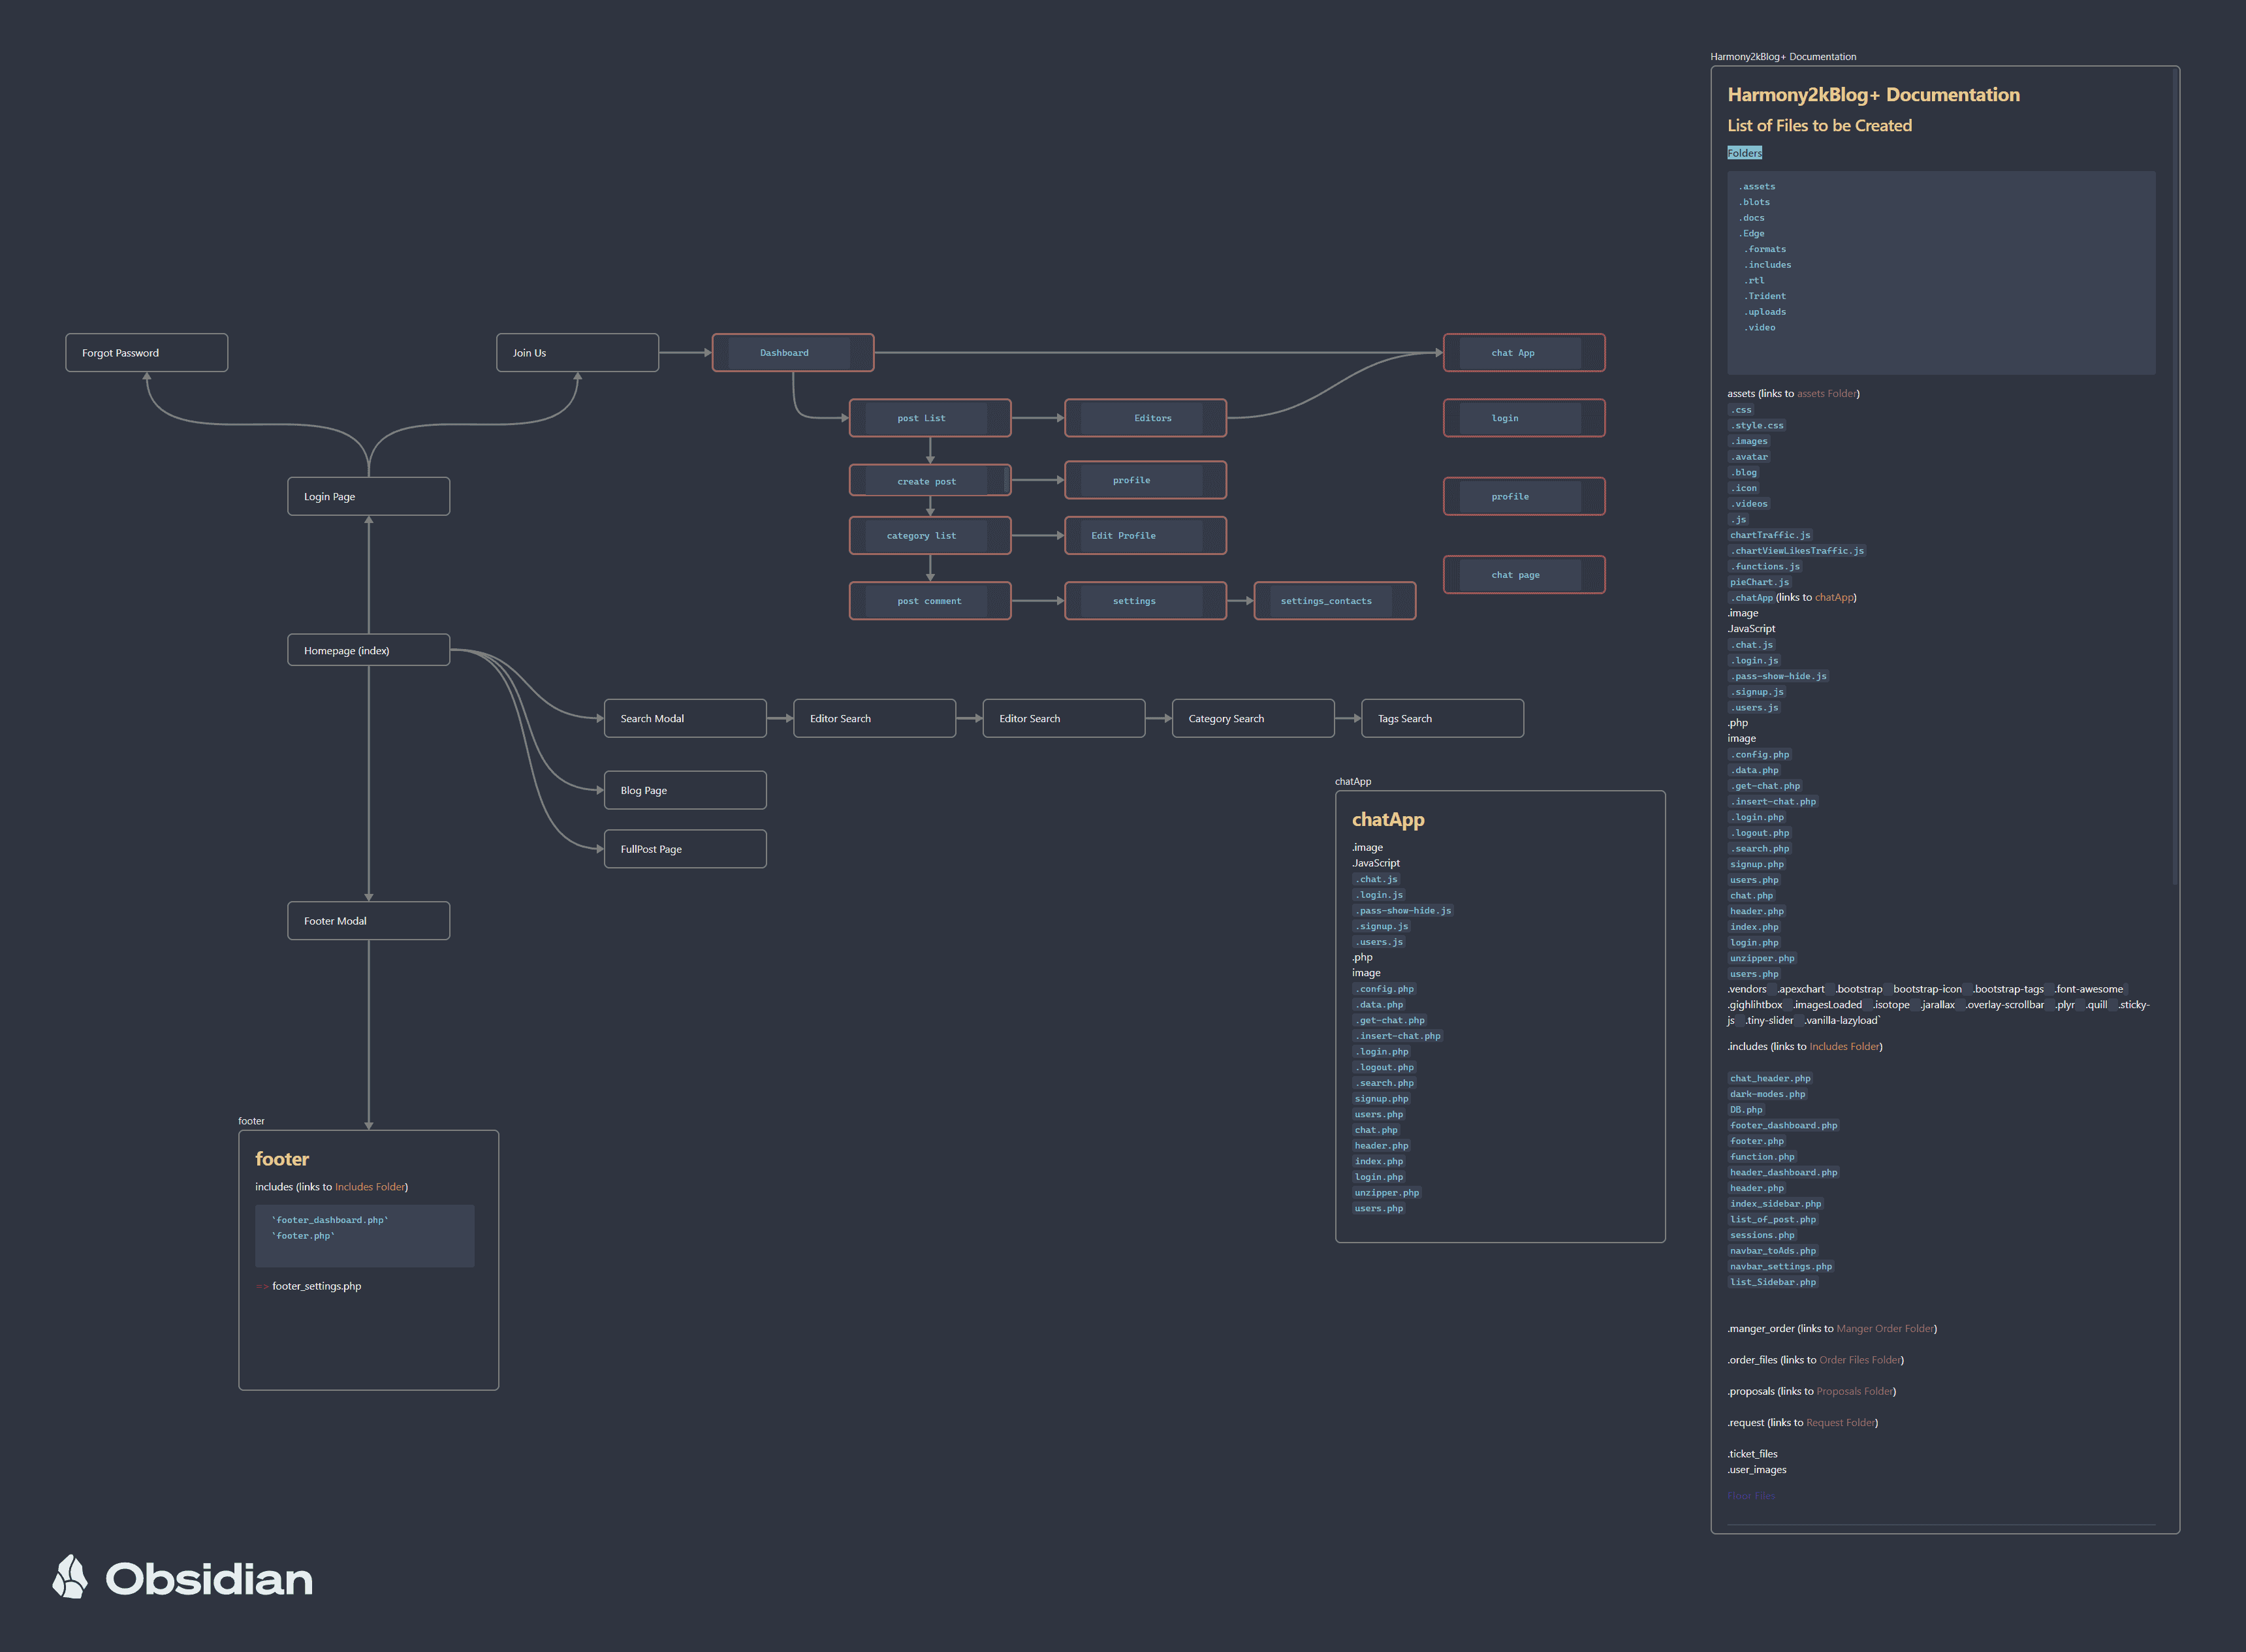Viewport: 2246px width, 1652px height.
Task: Click the create post node
Action: 930,481
